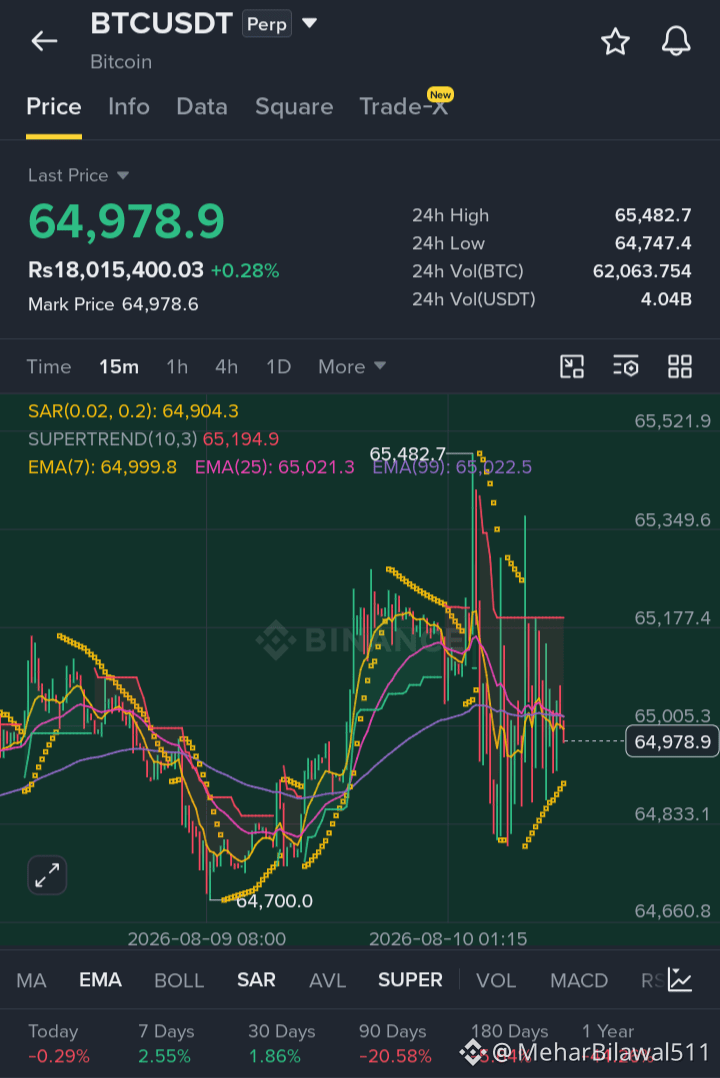Screen dimensions: 720x1078
Task: Open the More timeframes dropdown
Action: coord(351,366)
